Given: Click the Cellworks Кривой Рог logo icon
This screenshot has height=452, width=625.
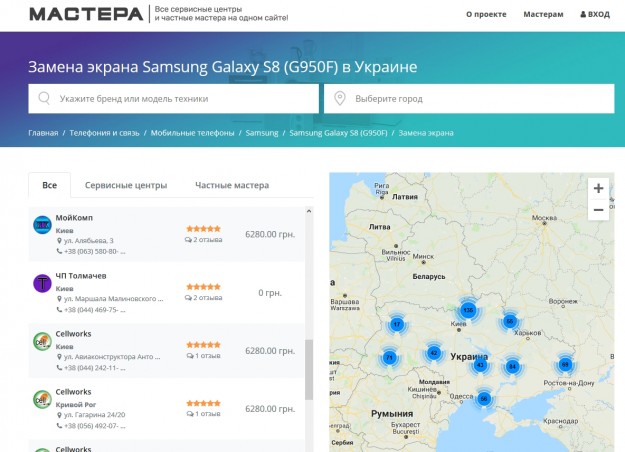Looking at the screenshot, I should [42, 398].
